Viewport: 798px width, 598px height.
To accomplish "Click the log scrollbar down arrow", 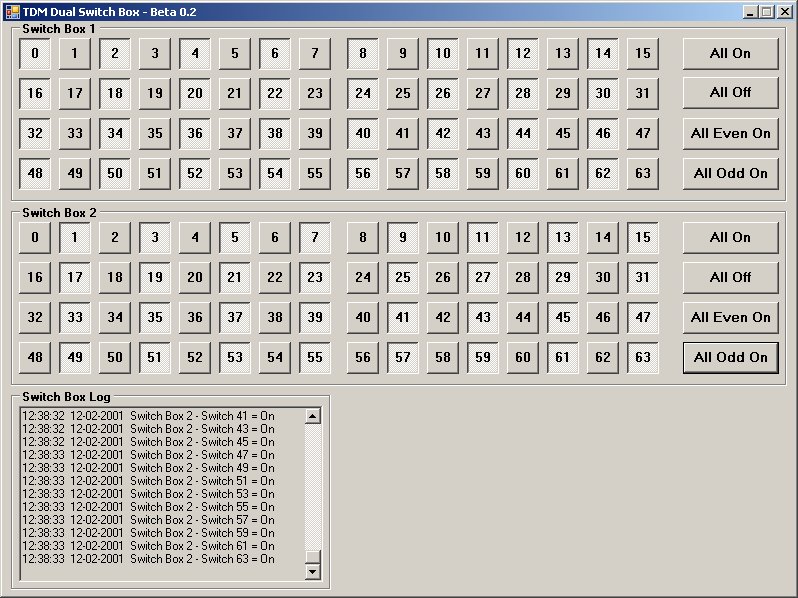I will pos(312,572).
